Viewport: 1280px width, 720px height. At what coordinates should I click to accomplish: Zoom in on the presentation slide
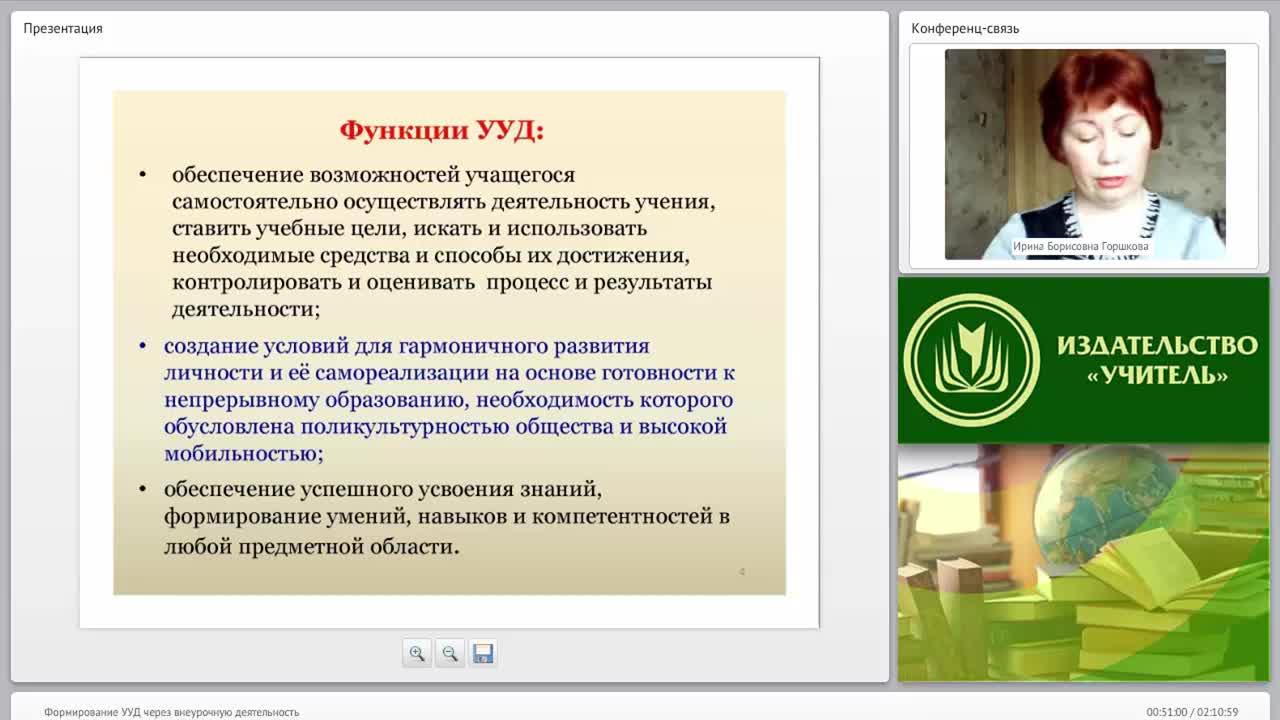[x=417, y=653]
